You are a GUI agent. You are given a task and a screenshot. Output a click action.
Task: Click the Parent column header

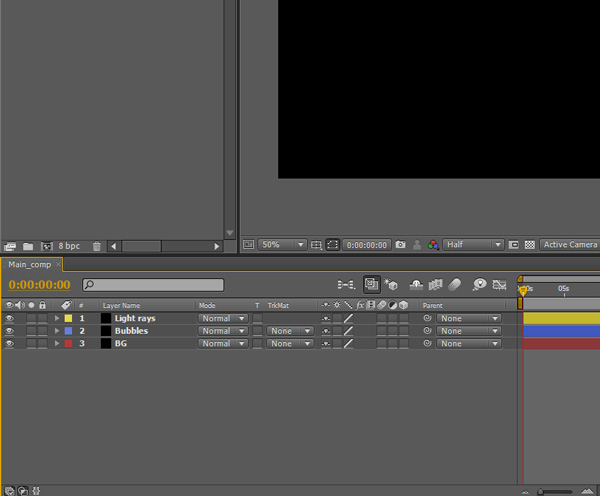point(432,305)
